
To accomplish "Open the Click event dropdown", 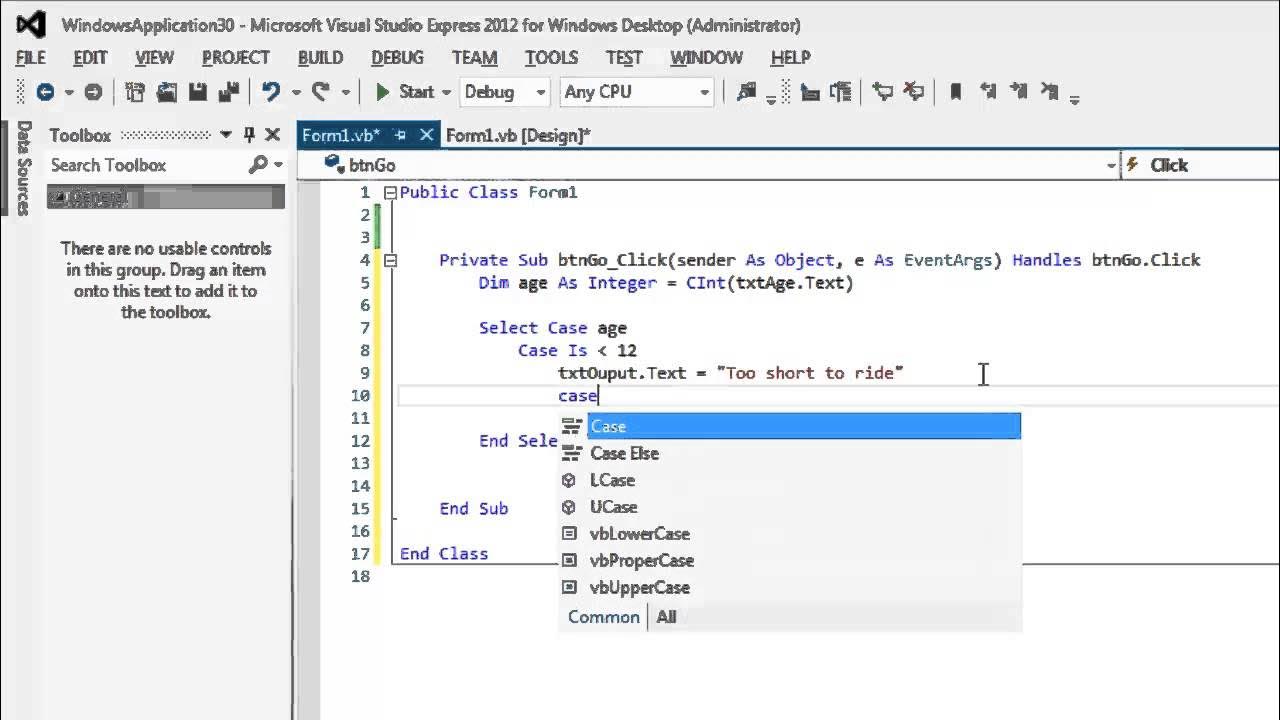I will tap(1201, 165).
